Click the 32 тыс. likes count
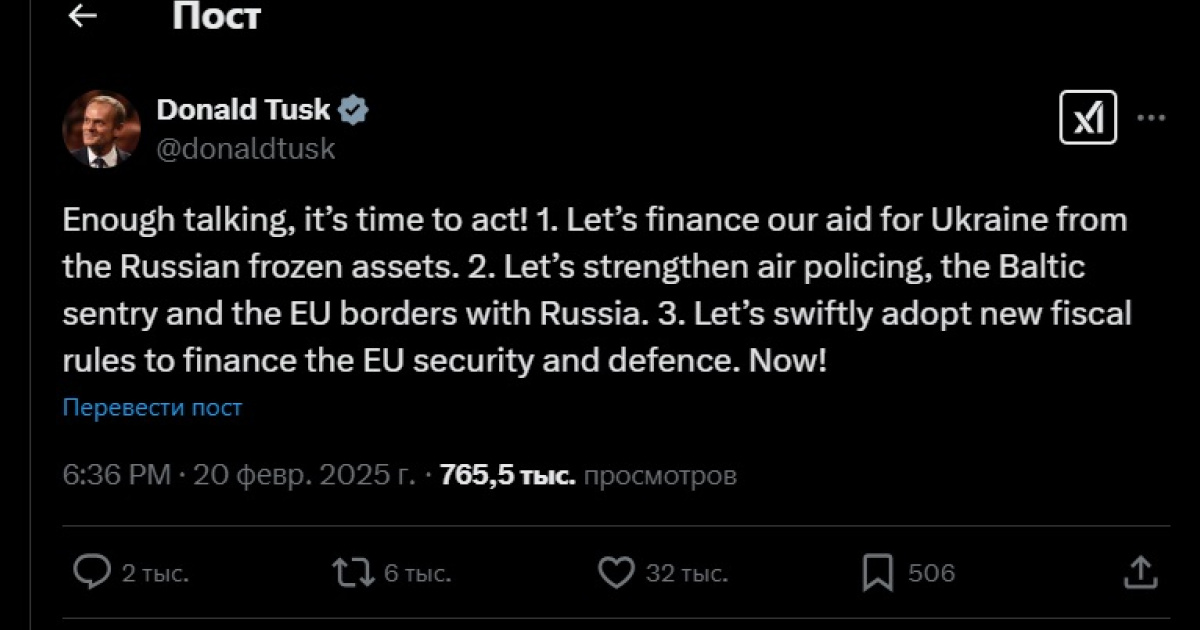The image size is (1200, 630). tap(685, 573)
